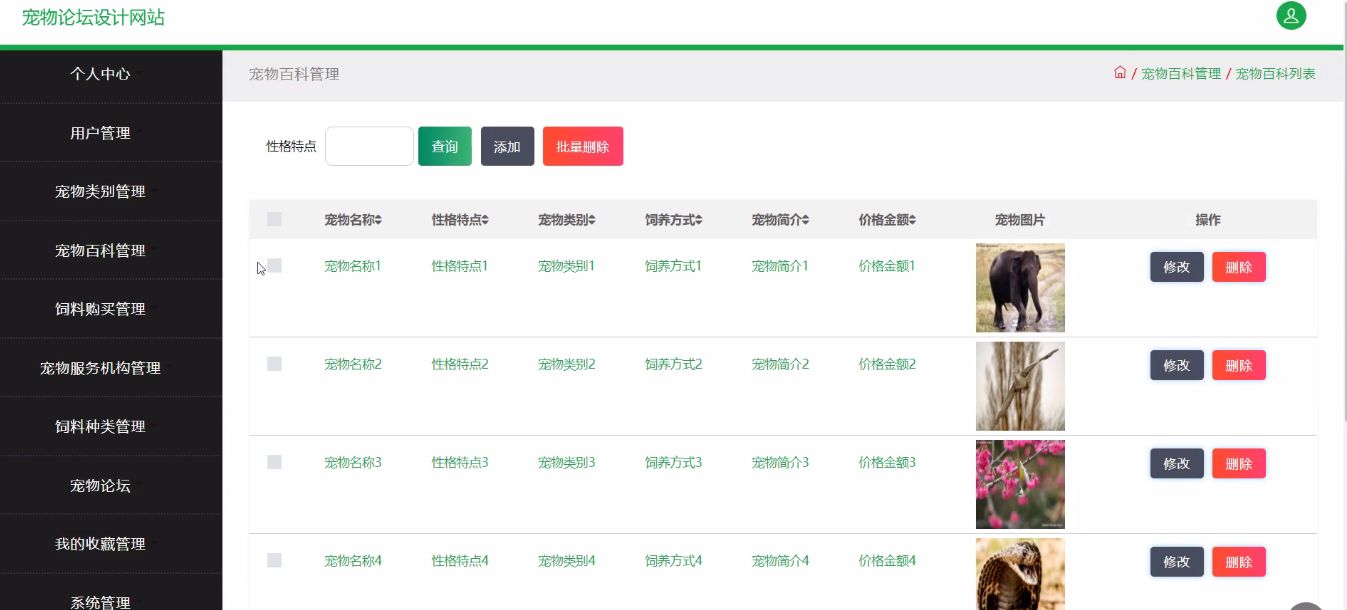Expand the 宠物服务机构管理 sidebar menu

click(100, 368)
